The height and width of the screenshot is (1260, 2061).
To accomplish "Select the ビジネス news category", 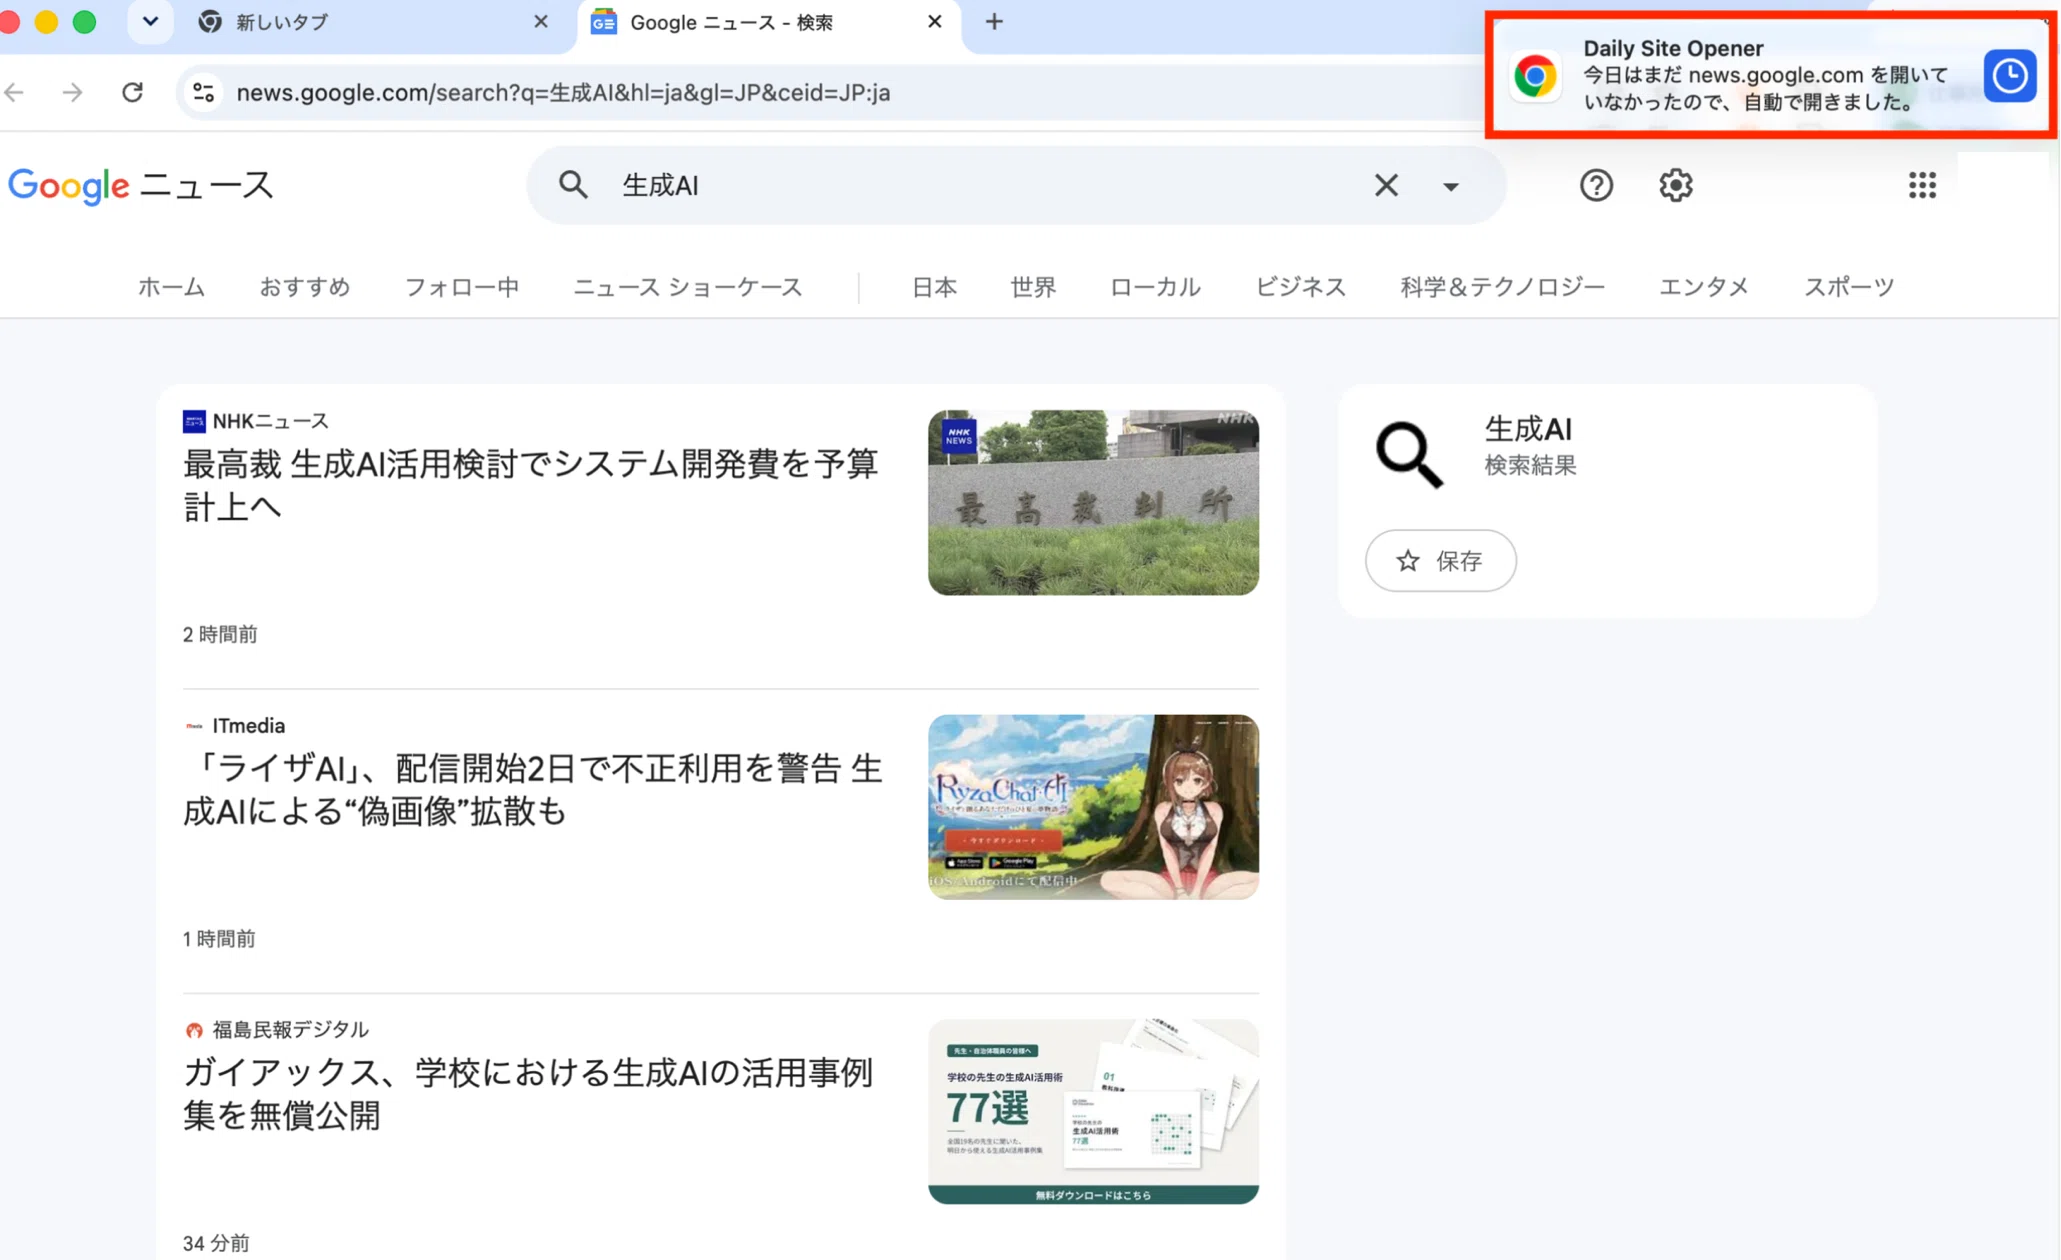I will pos(1300,287).
